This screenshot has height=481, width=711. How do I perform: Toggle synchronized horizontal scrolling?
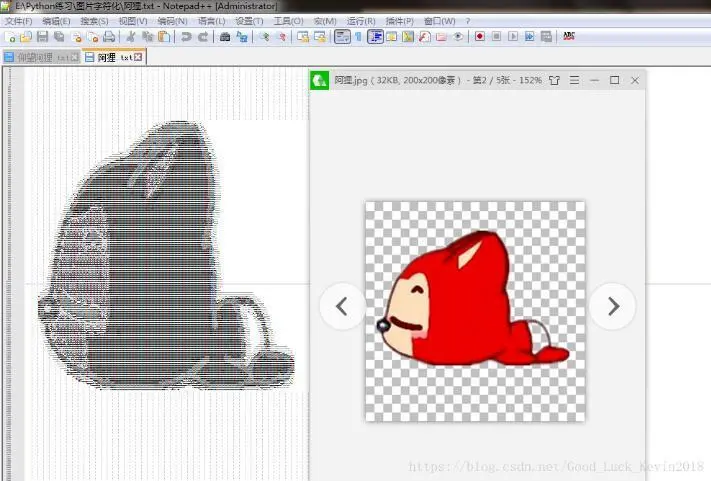tap(320, 37)
